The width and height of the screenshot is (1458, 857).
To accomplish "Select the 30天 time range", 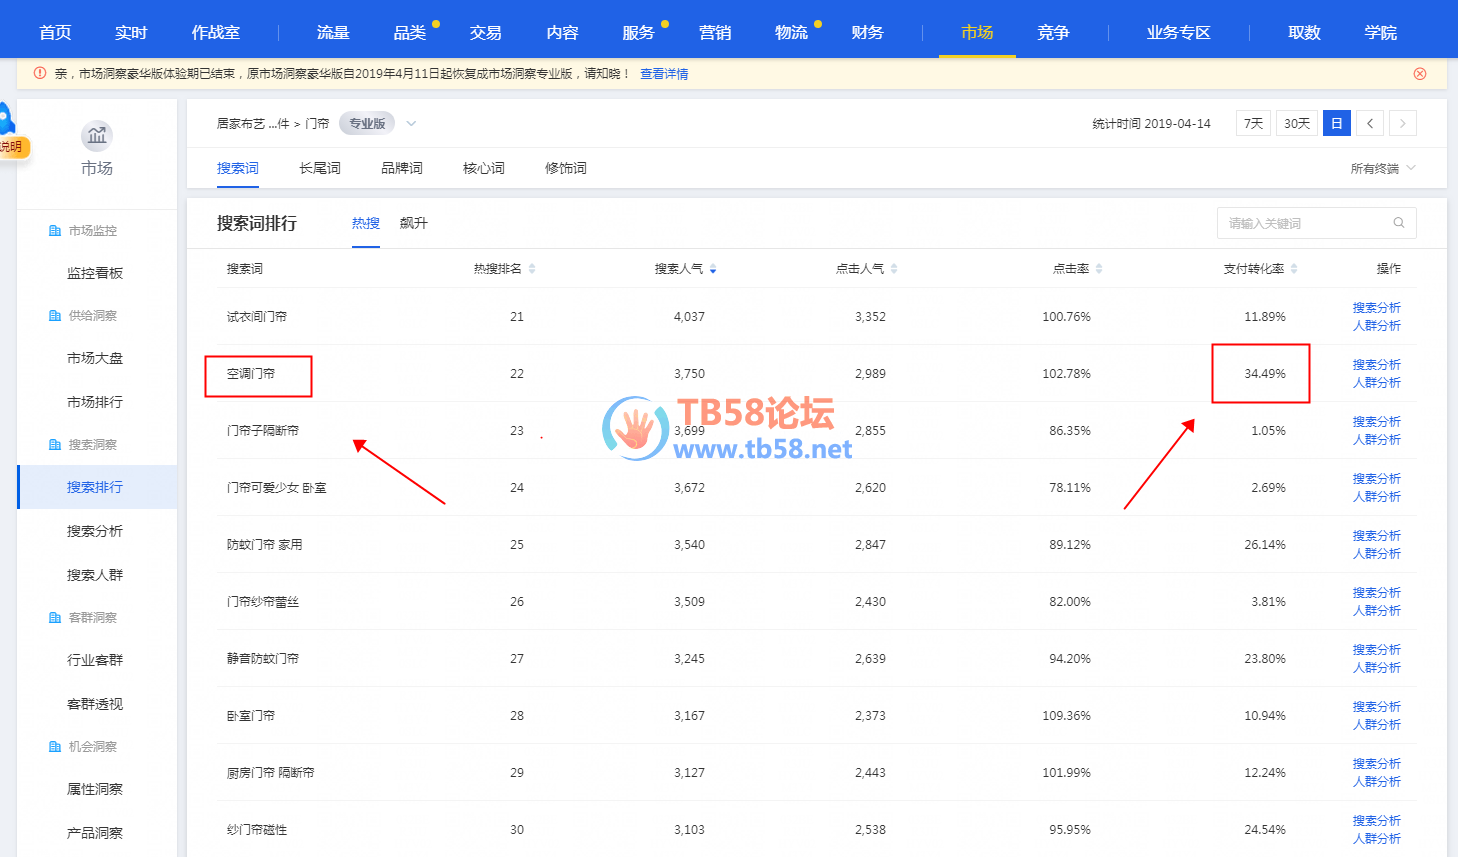I will click(1296, 124).
